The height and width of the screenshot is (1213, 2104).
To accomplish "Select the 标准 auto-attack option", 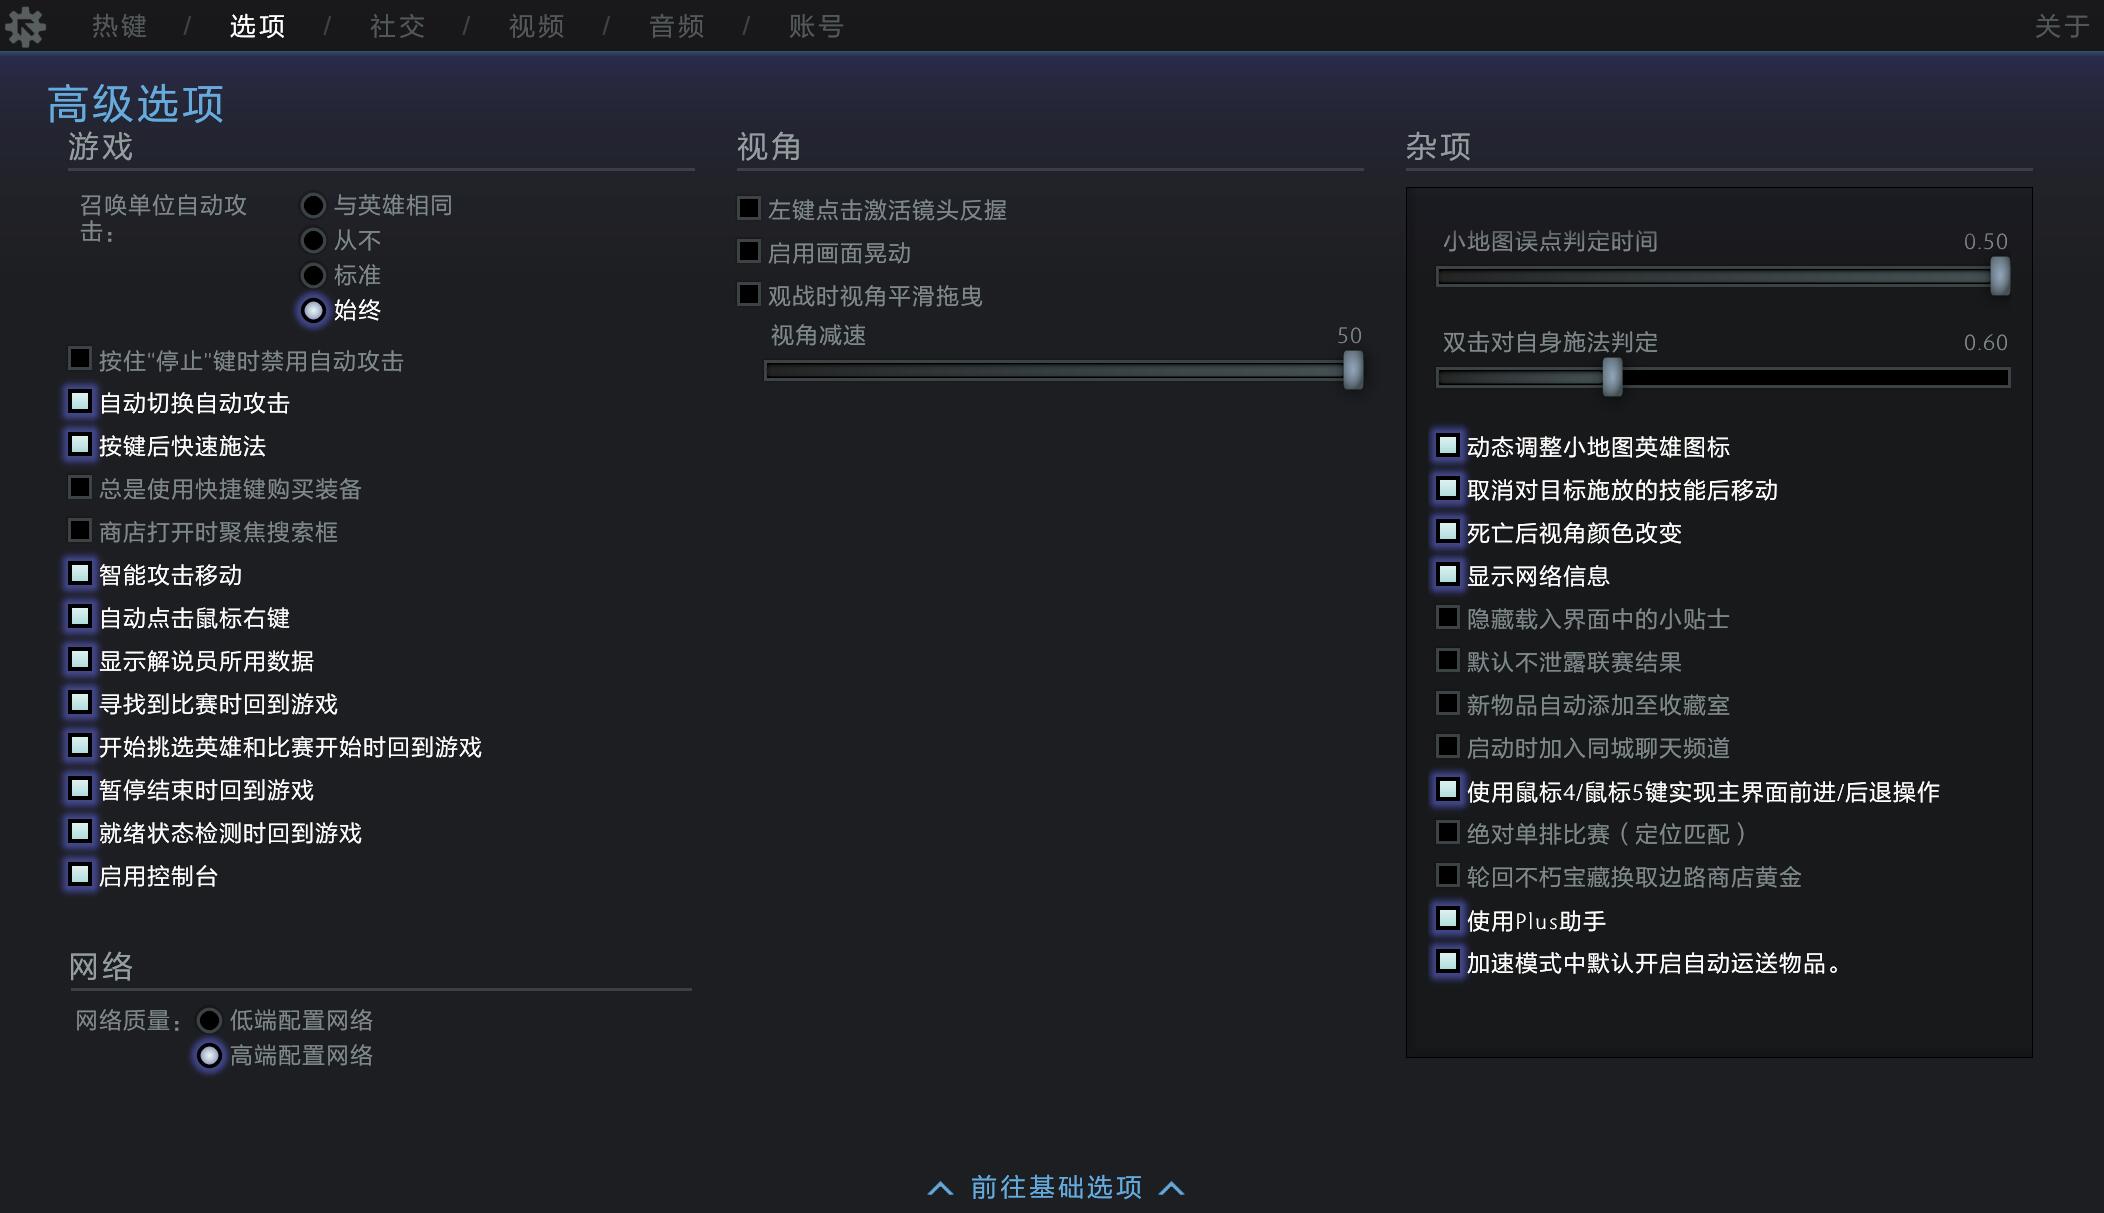I will click(313, 275).
